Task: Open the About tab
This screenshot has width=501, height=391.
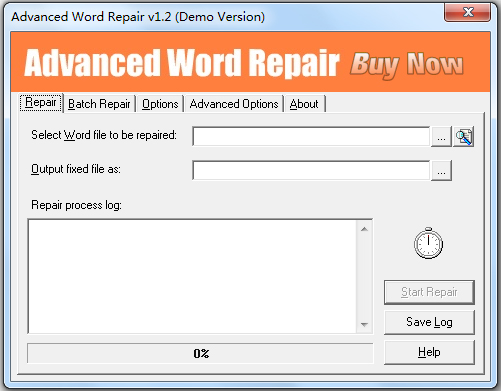Action: [x=304, y=104]
